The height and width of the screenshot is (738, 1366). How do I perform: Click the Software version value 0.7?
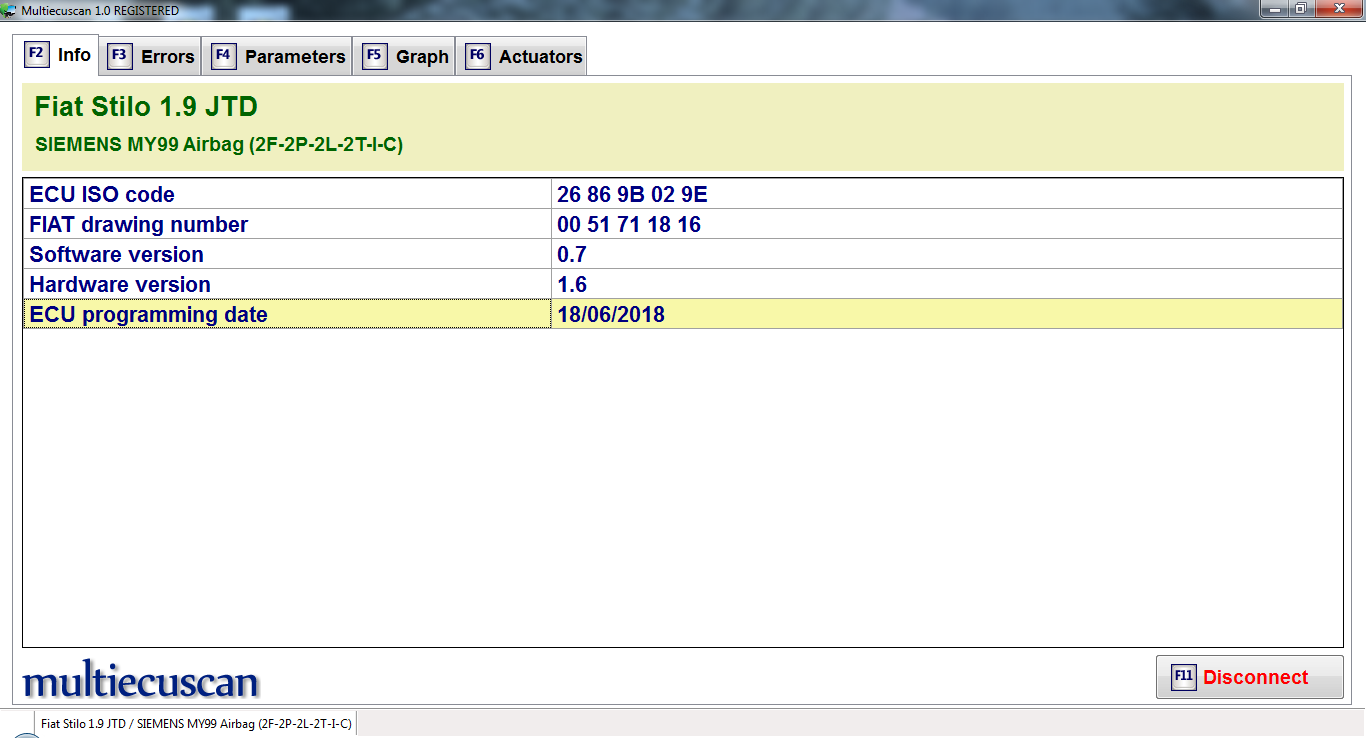(x=572, y=254)
